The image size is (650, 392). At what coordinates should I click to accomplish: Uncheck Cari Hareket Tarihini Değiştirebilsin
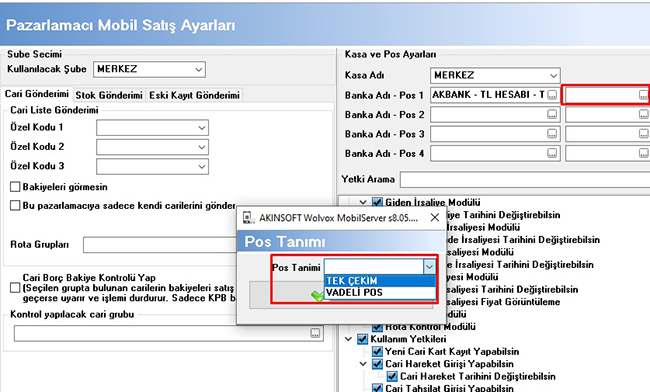[x=392, y=376]
